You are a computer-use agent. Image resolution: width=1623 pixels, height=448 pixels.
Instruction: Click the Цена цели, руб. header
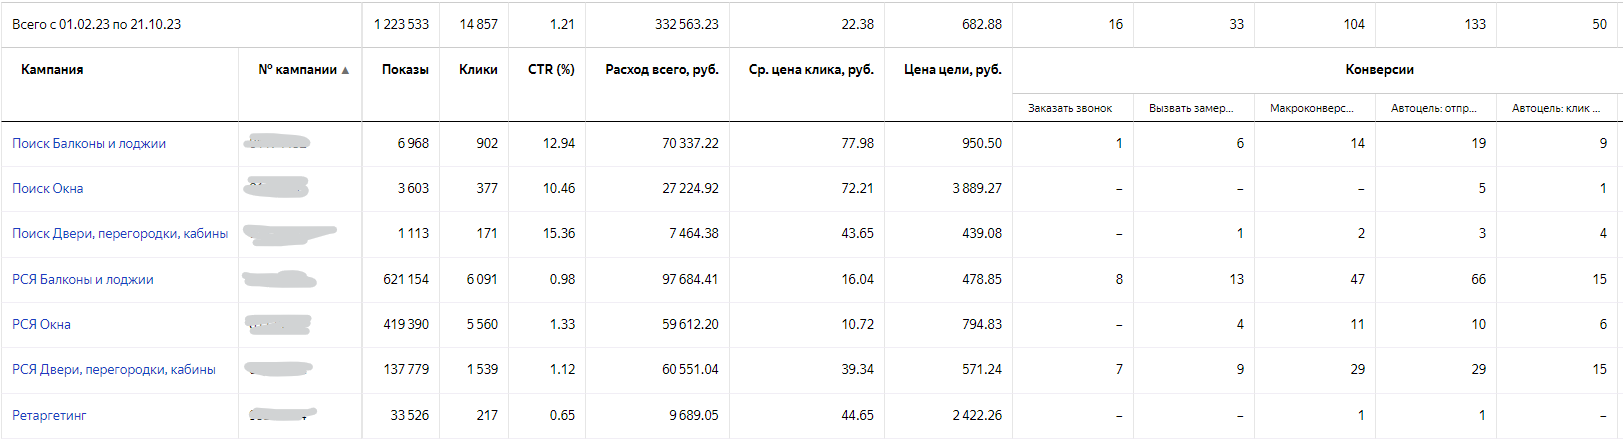(x=952, y=70)
